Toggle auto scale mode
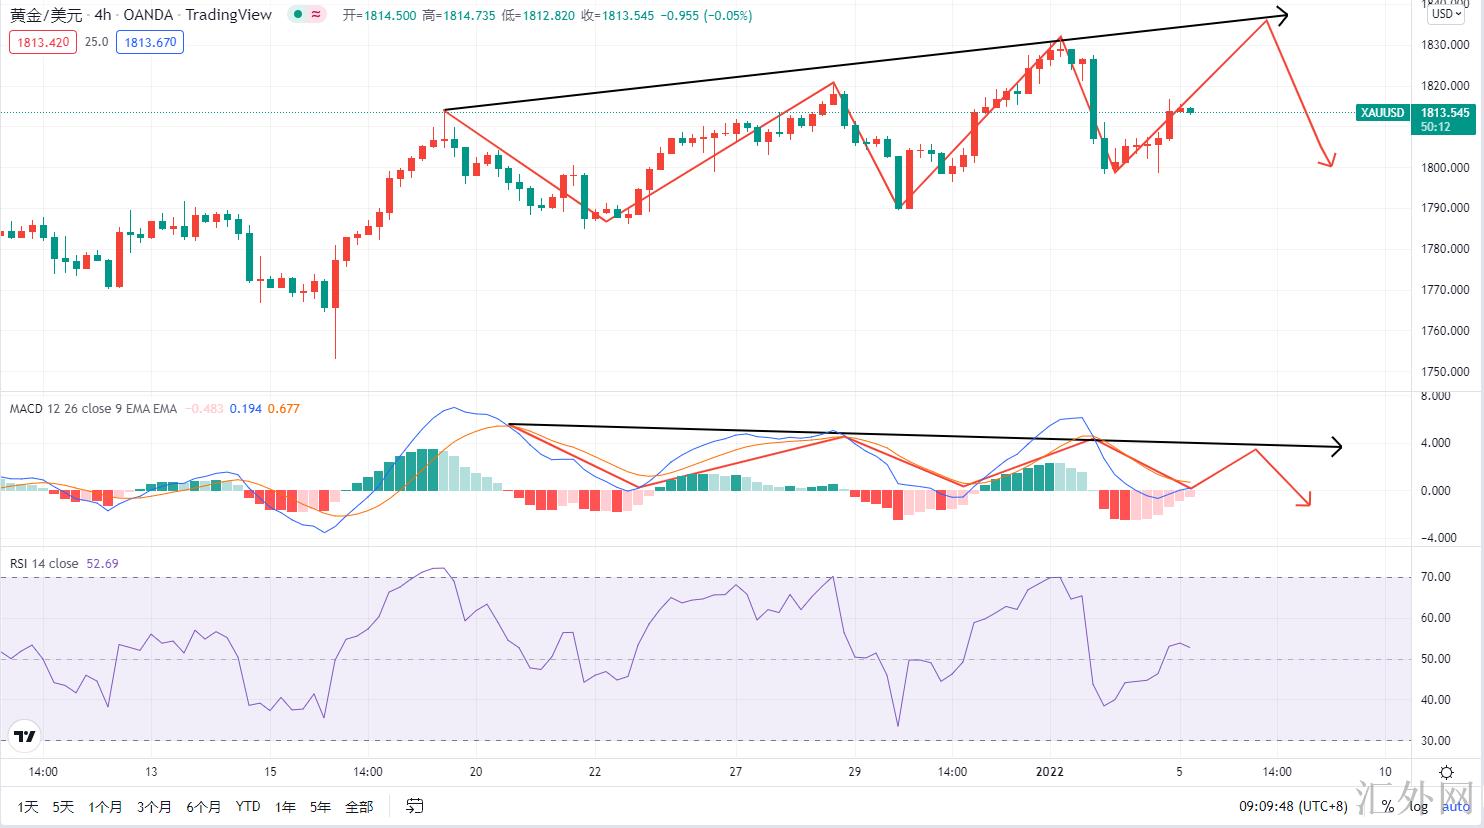 1455,807
